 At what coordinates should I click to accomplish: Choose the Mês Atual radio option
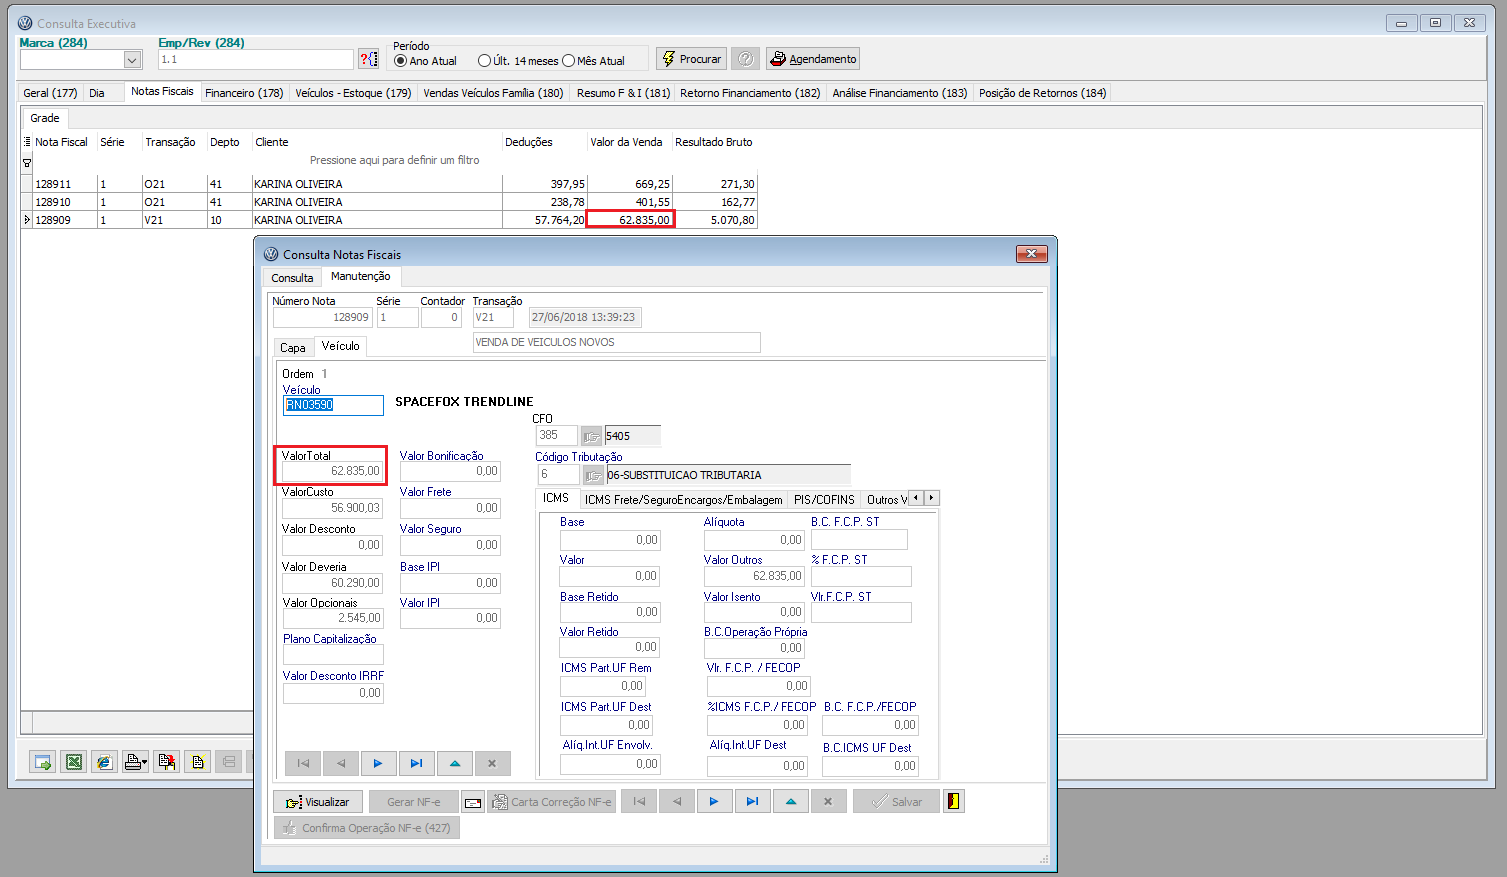569,61
